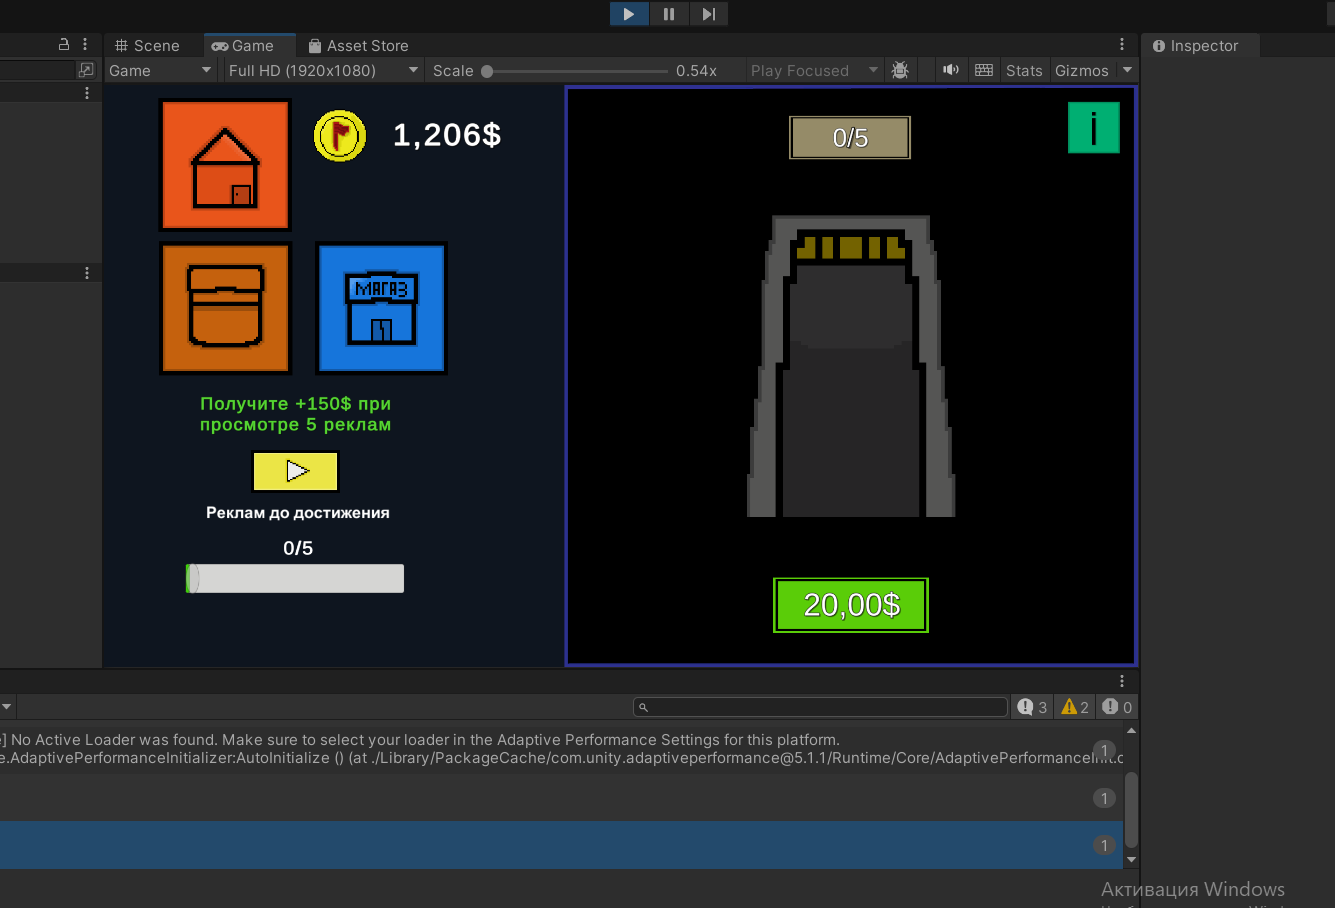
Task: Click the green 20,00$ purchase button
Action: (x=851, y=605)
